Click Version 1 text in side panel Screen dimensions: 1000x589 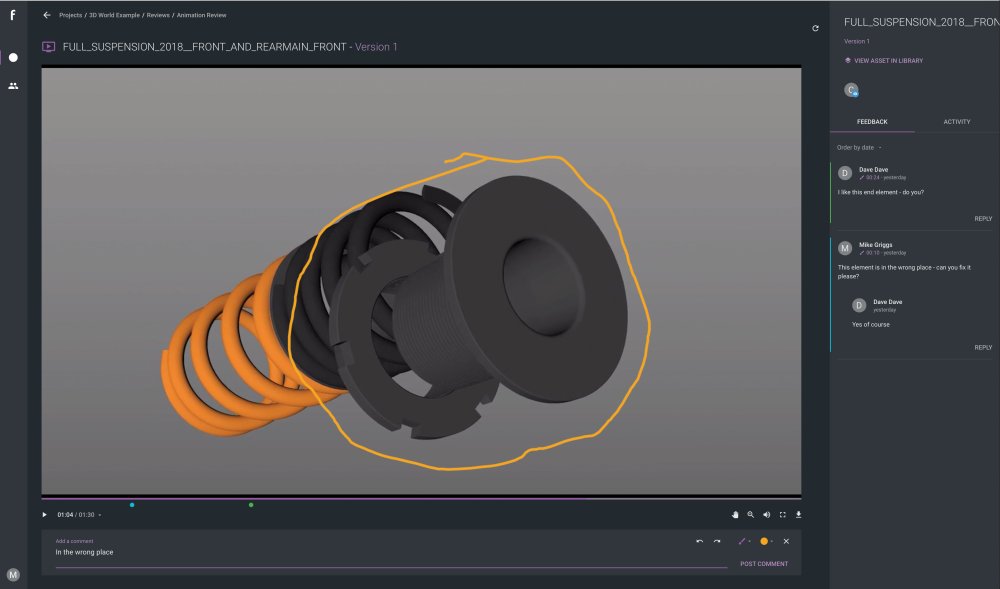click(x=857, y=41)
